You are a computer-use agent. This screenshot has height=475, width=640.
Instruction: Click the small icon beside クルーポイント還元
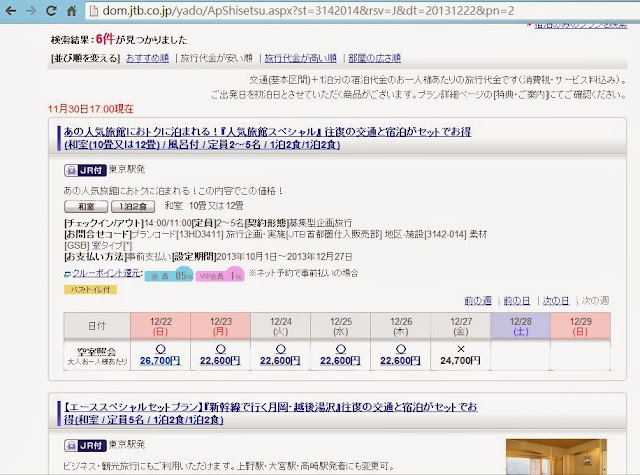pos(67,274)
